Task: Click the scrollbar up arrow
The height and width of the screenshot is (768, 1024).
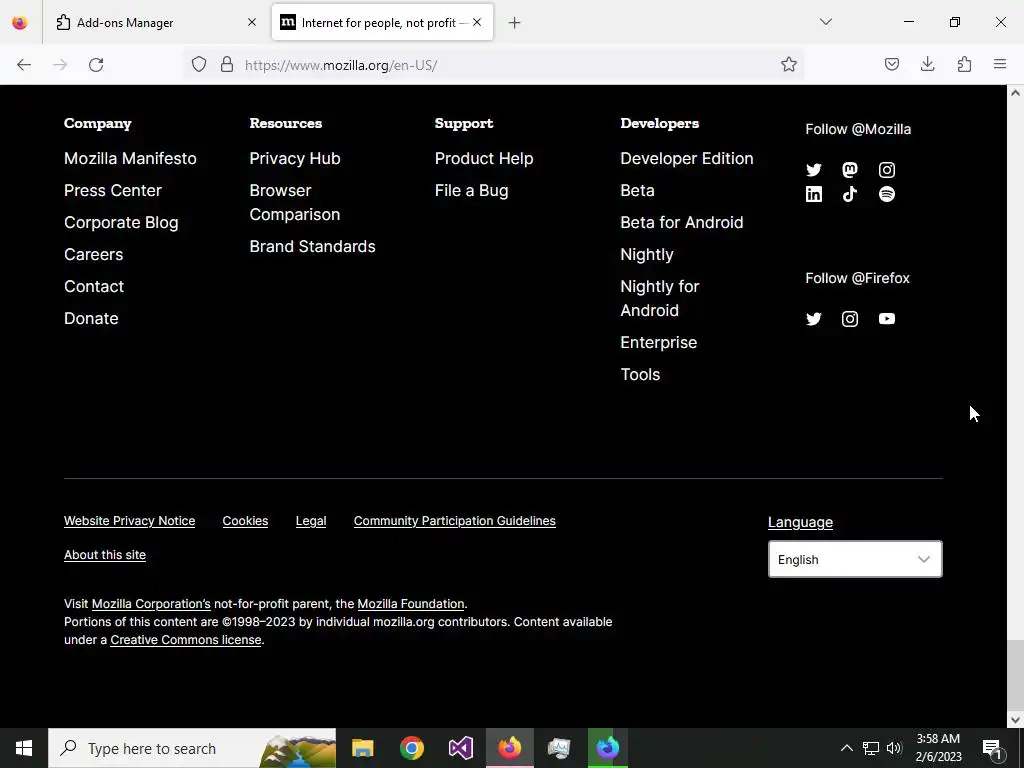Action: (1015, 93)
